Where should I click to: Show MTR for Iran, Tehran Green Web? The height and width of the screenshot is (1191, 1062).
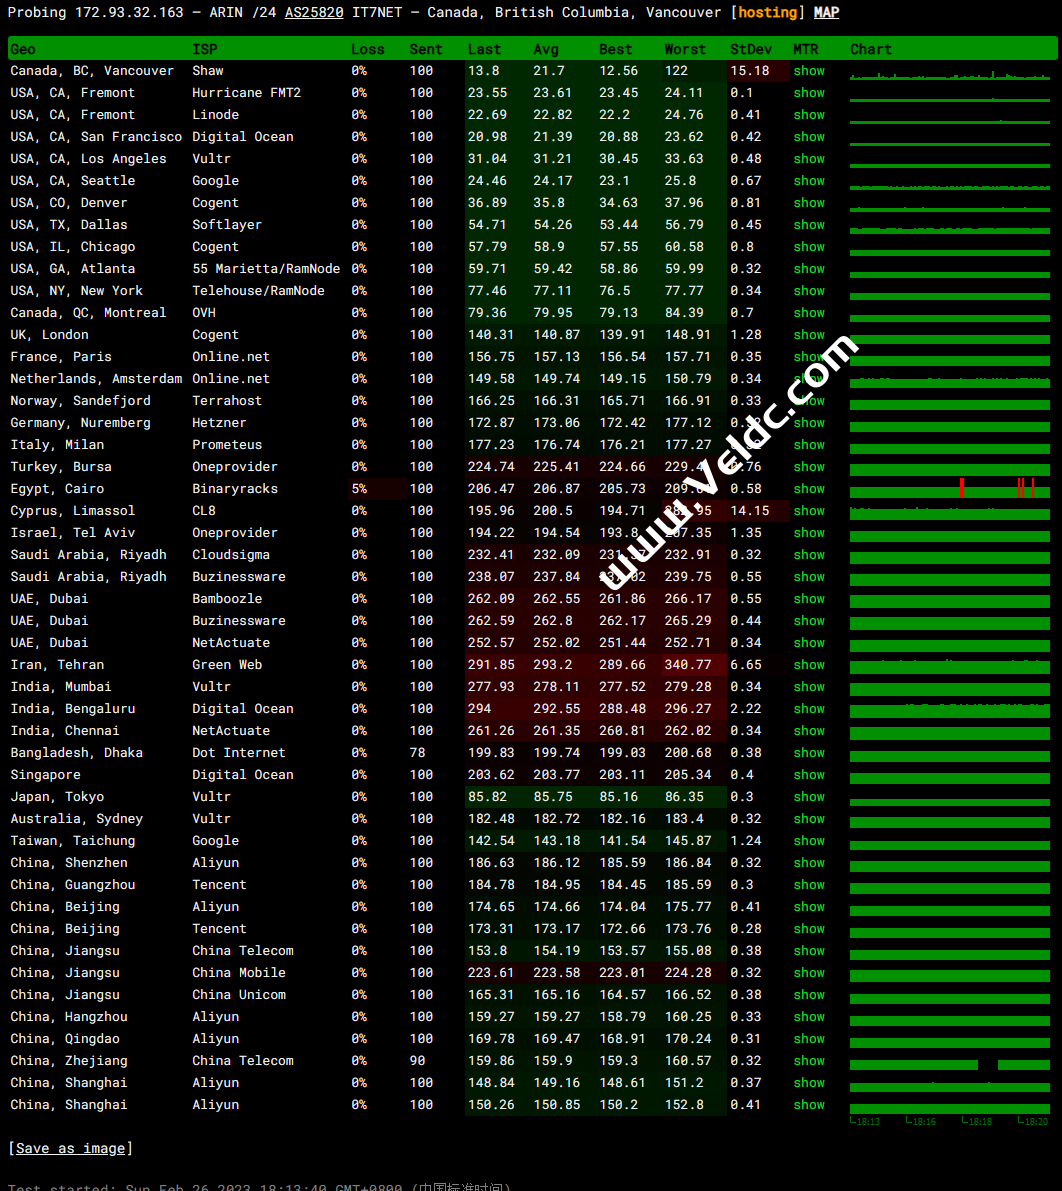click(x=809, y=665)
